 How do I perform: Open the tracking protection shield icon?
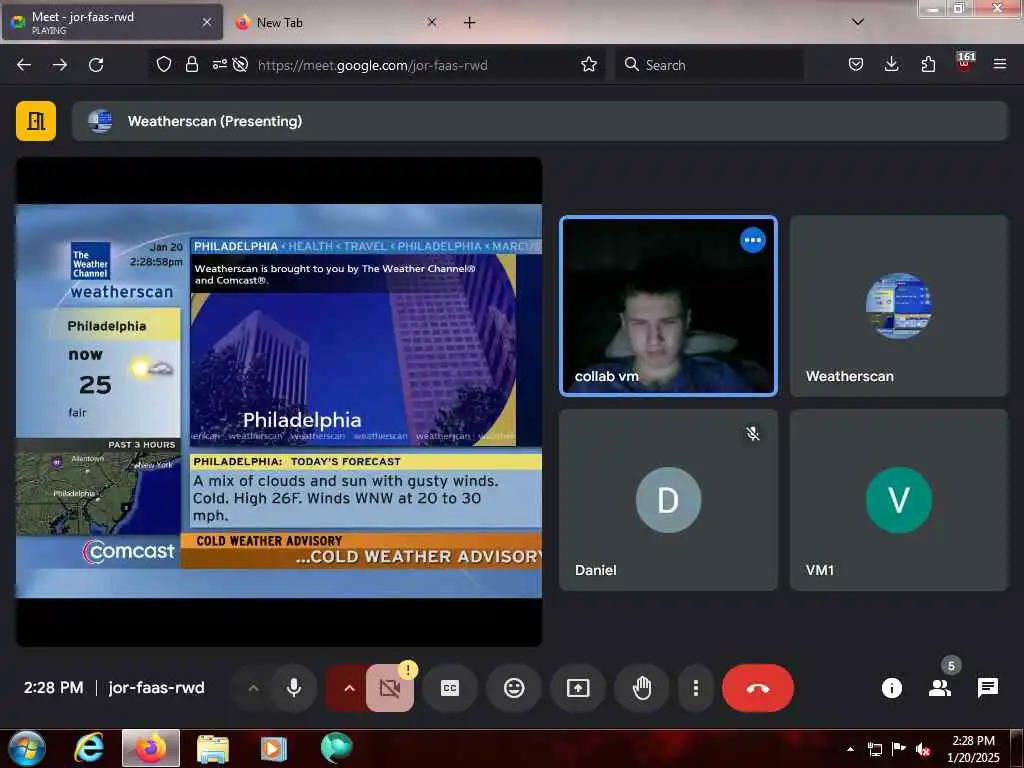point(164,64)
